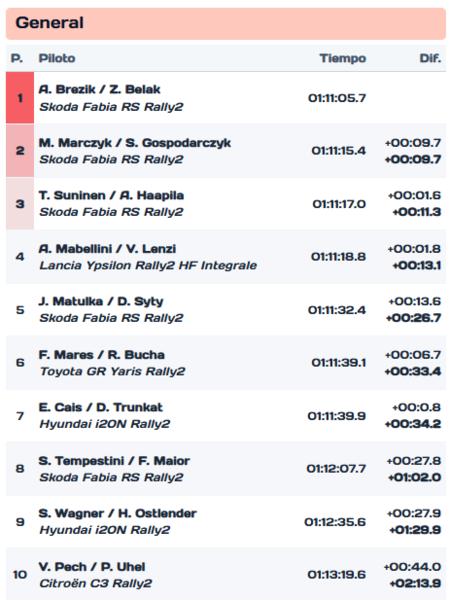
Task: Select the Tiempo column header
Action: [x=343, y=59]
